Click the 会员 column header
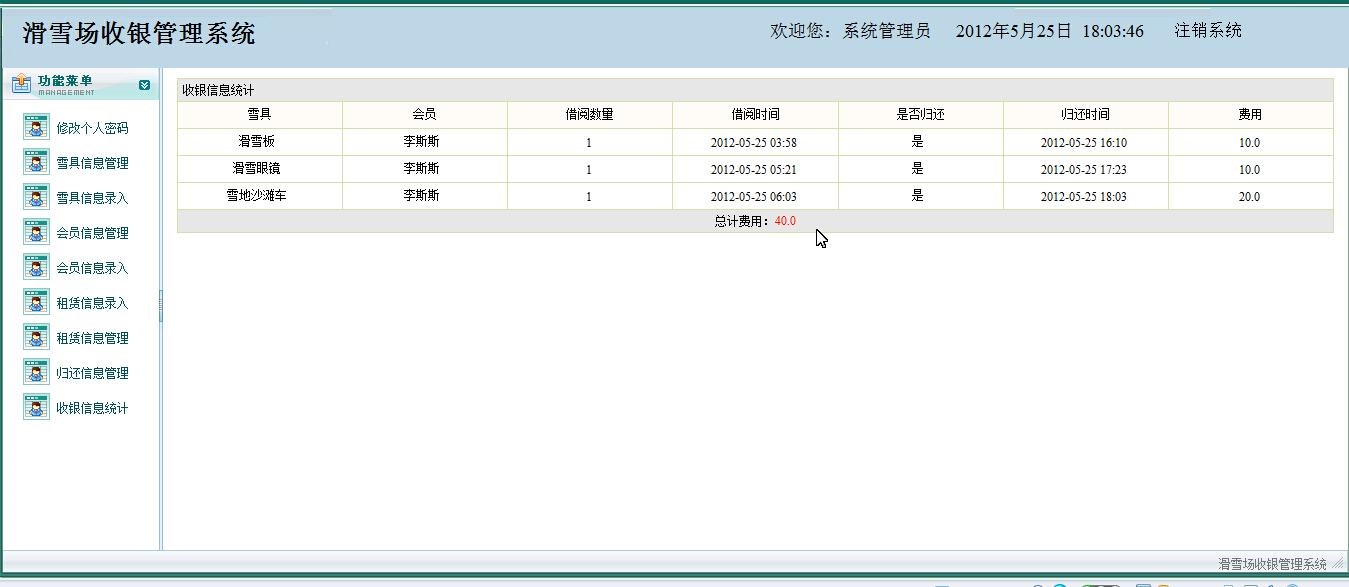The image size is (1349, 587). click(425, 115)
